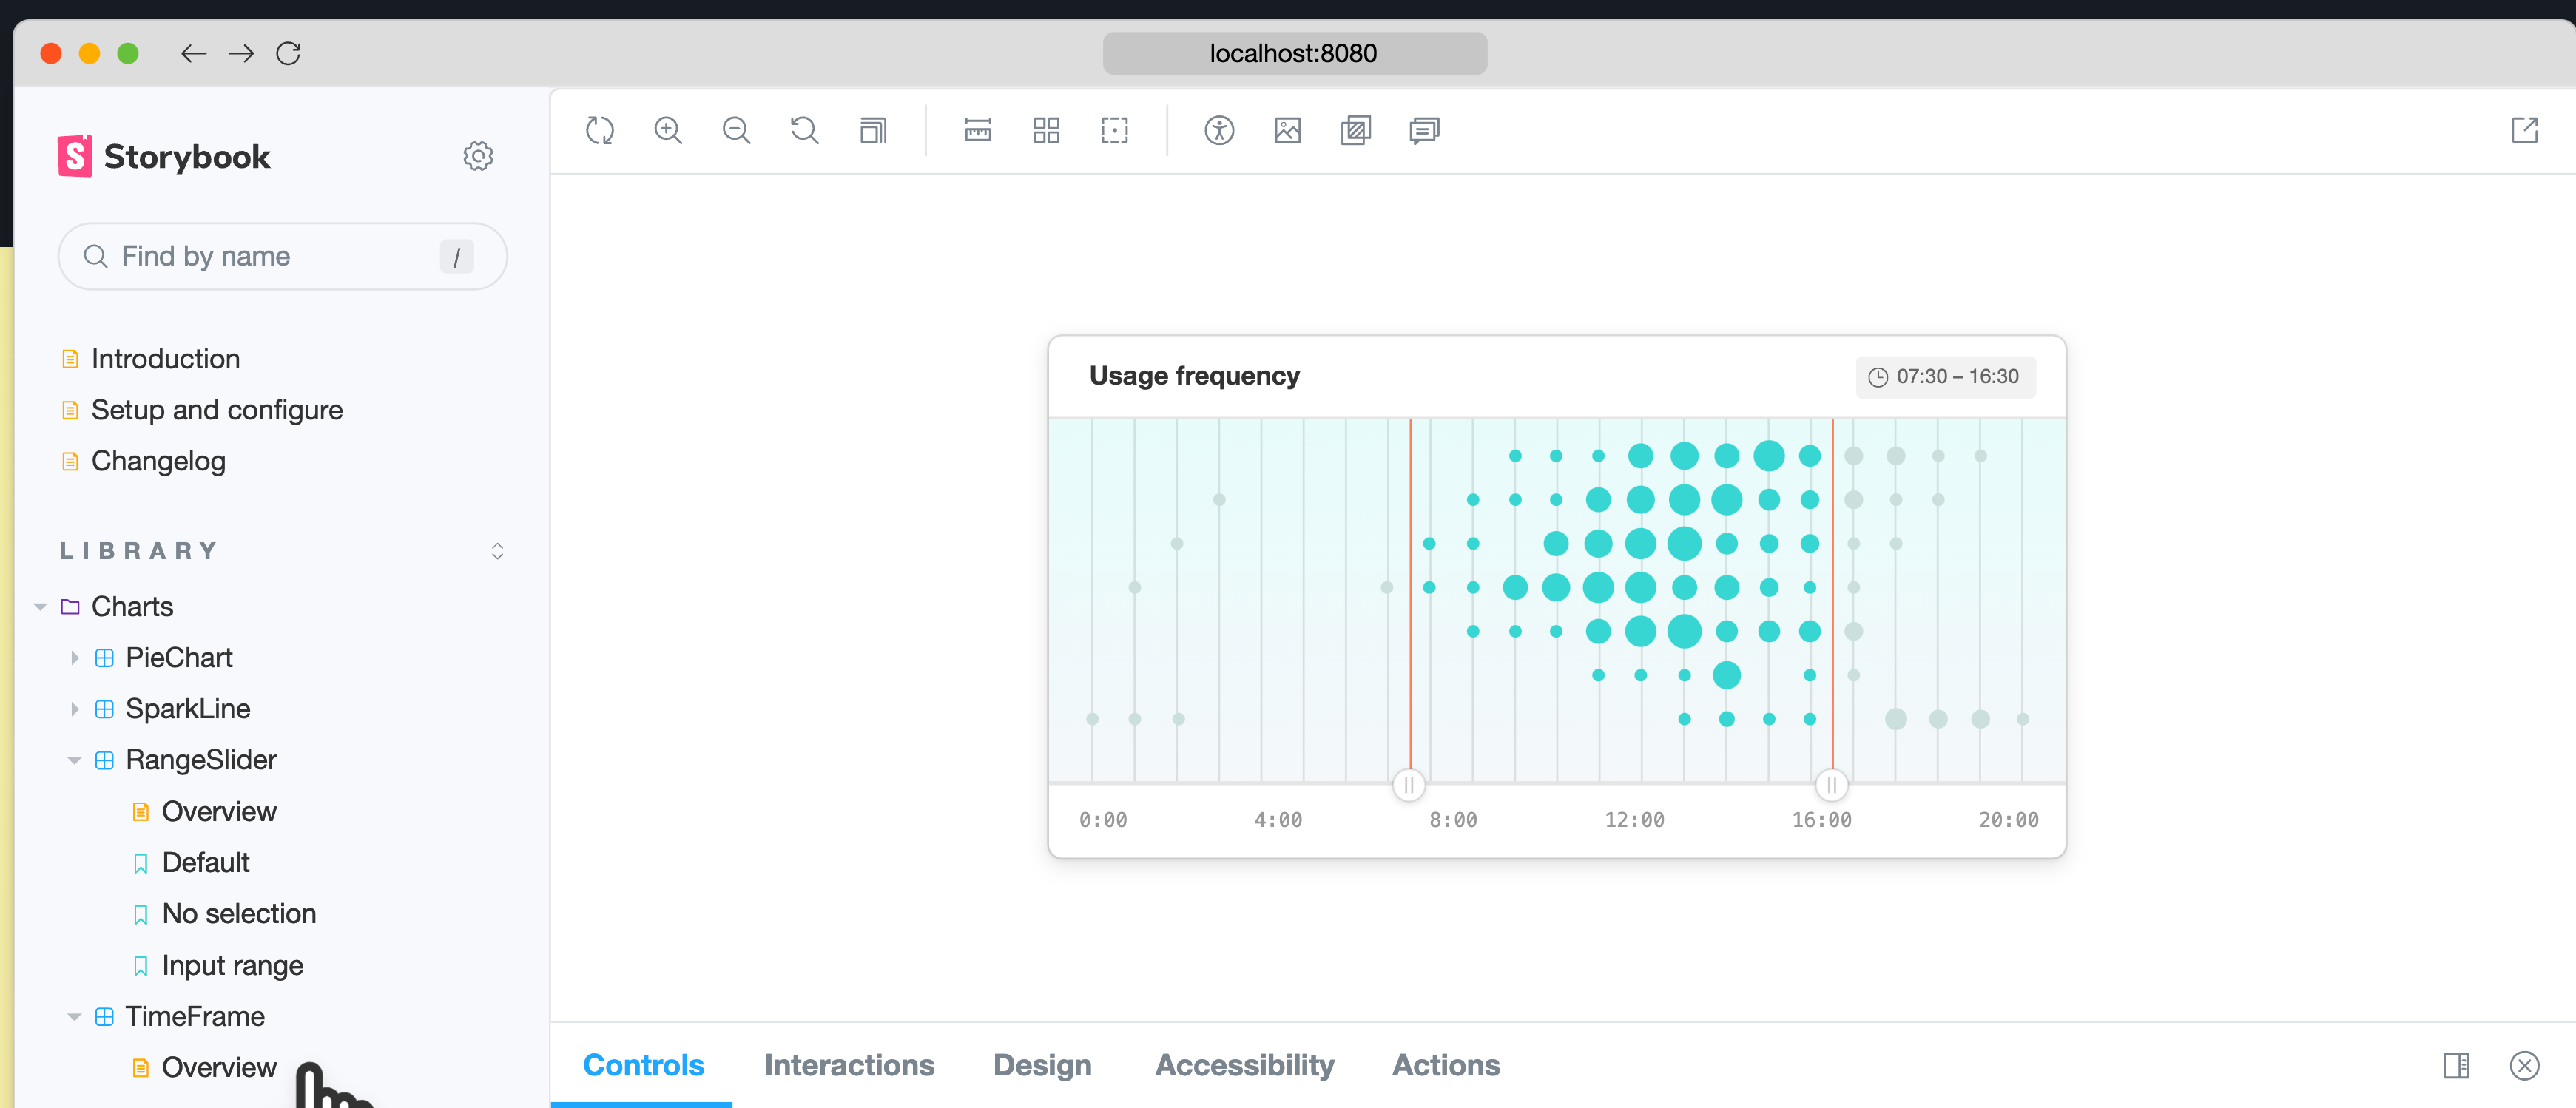Open the RangeSlider Default story
The height and width of the screenshot is (1108, 2576).
point(205,862)
